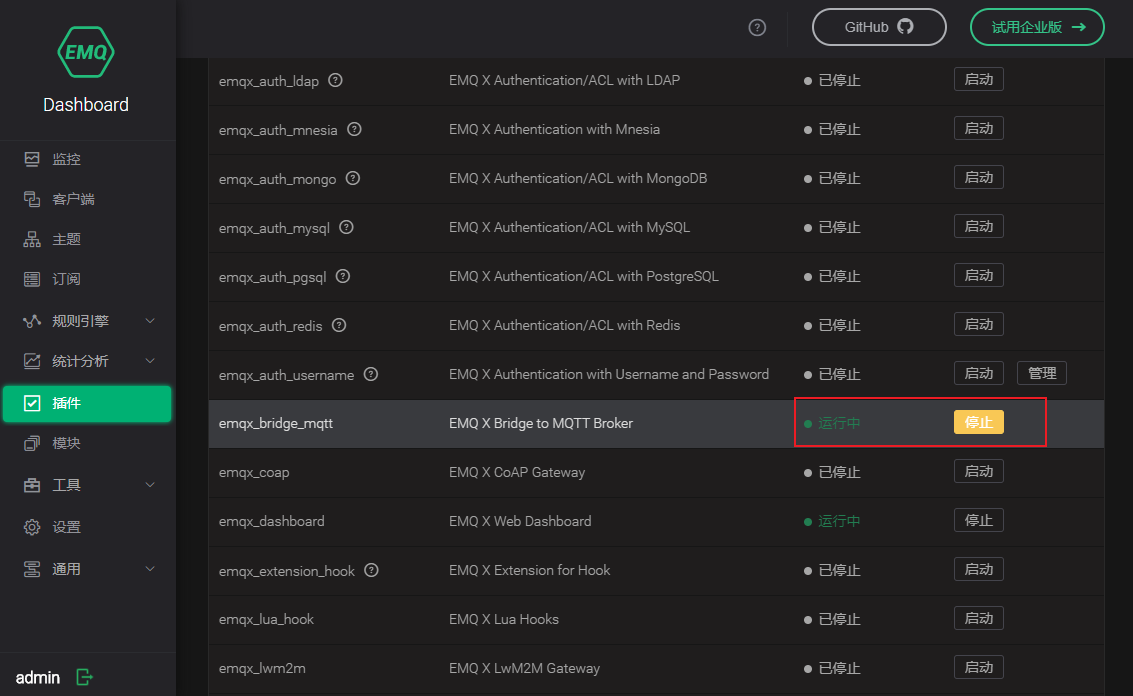The image size is (1133, 696).
Task: Expand the 统计分析 chevron
Action: 150,361
